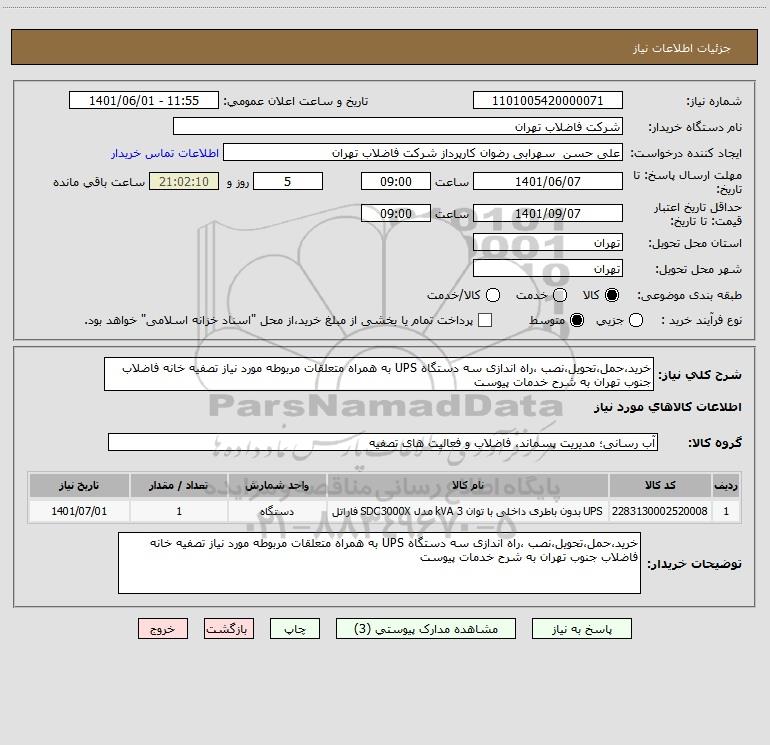Click the announcement date field 1401/06/01 - 11:55
The image size is (770, 745).
click(x=144, y=101)
